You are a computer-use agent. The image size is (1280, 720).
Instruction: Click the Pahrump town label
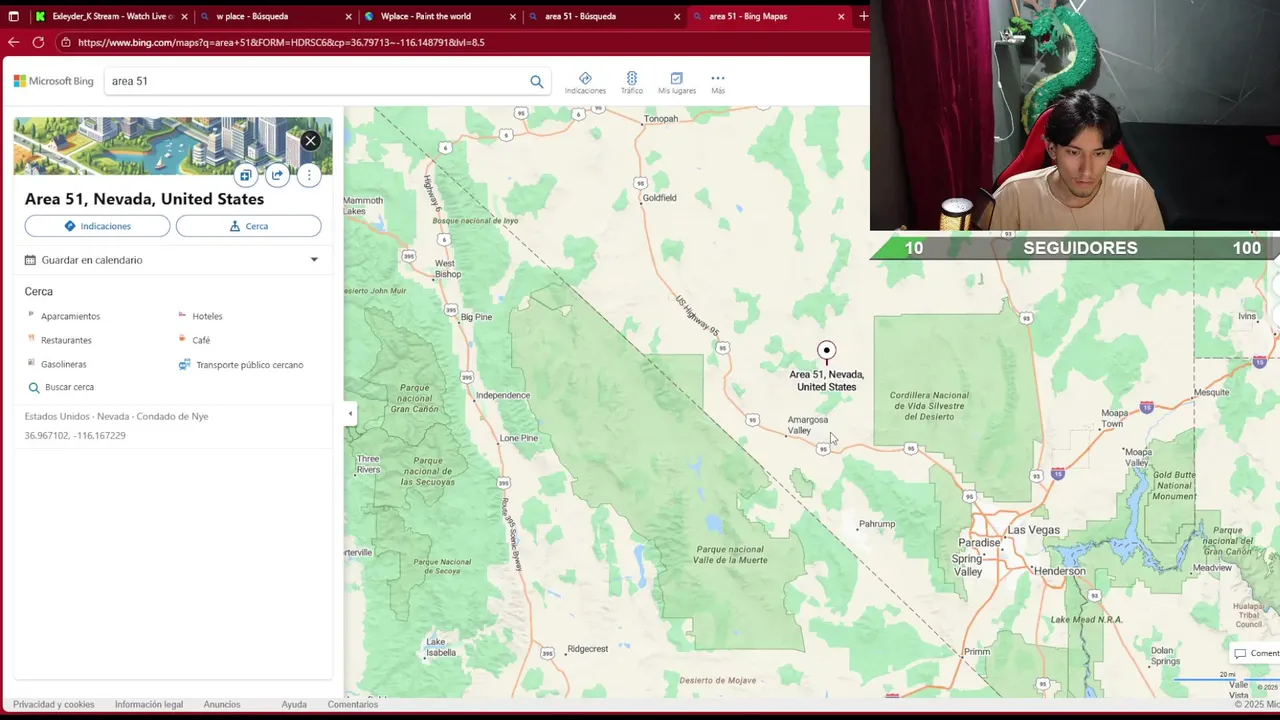pyautogui.click(x=877, y=524)
